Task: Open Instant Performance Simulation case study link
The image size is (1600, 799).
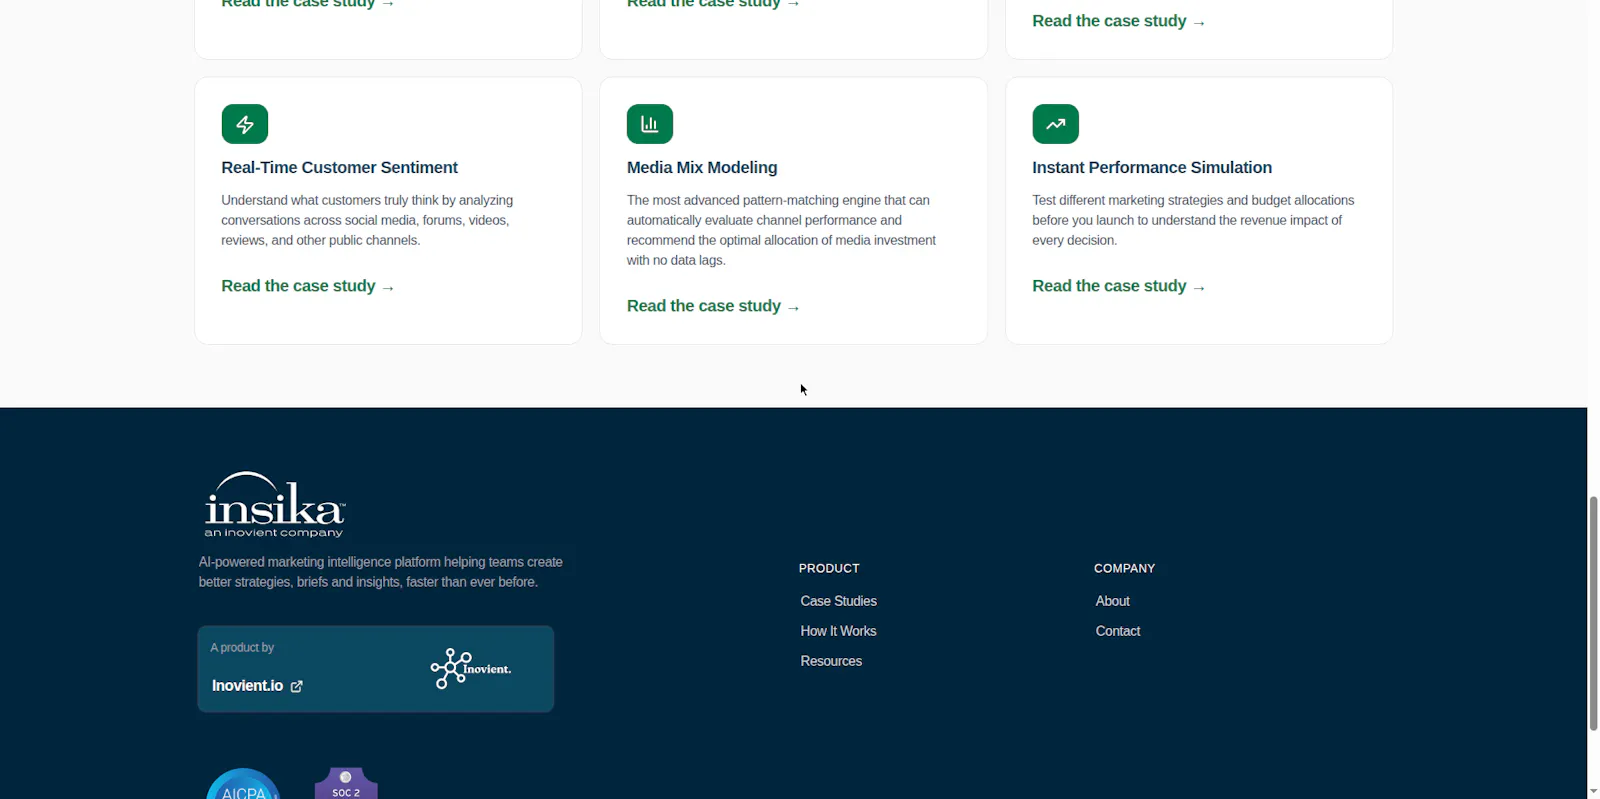Action: 1119,286
